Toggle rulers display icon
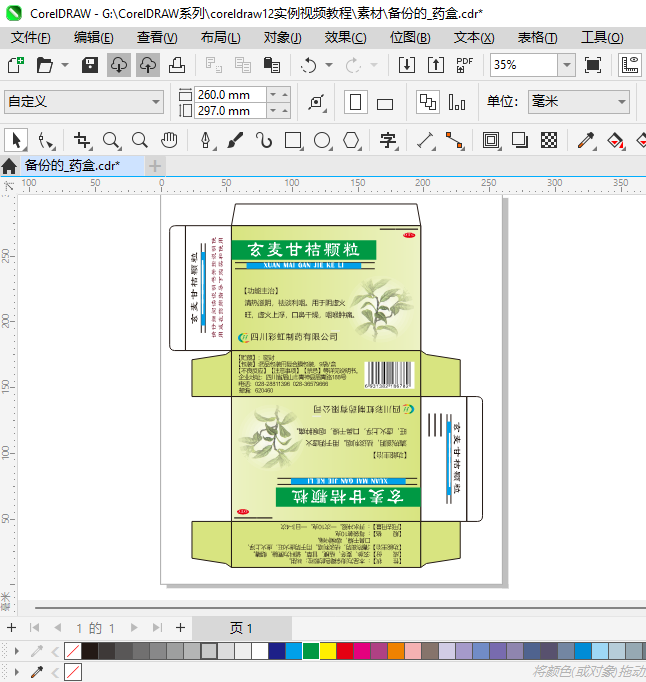 [x=629, y=65]
